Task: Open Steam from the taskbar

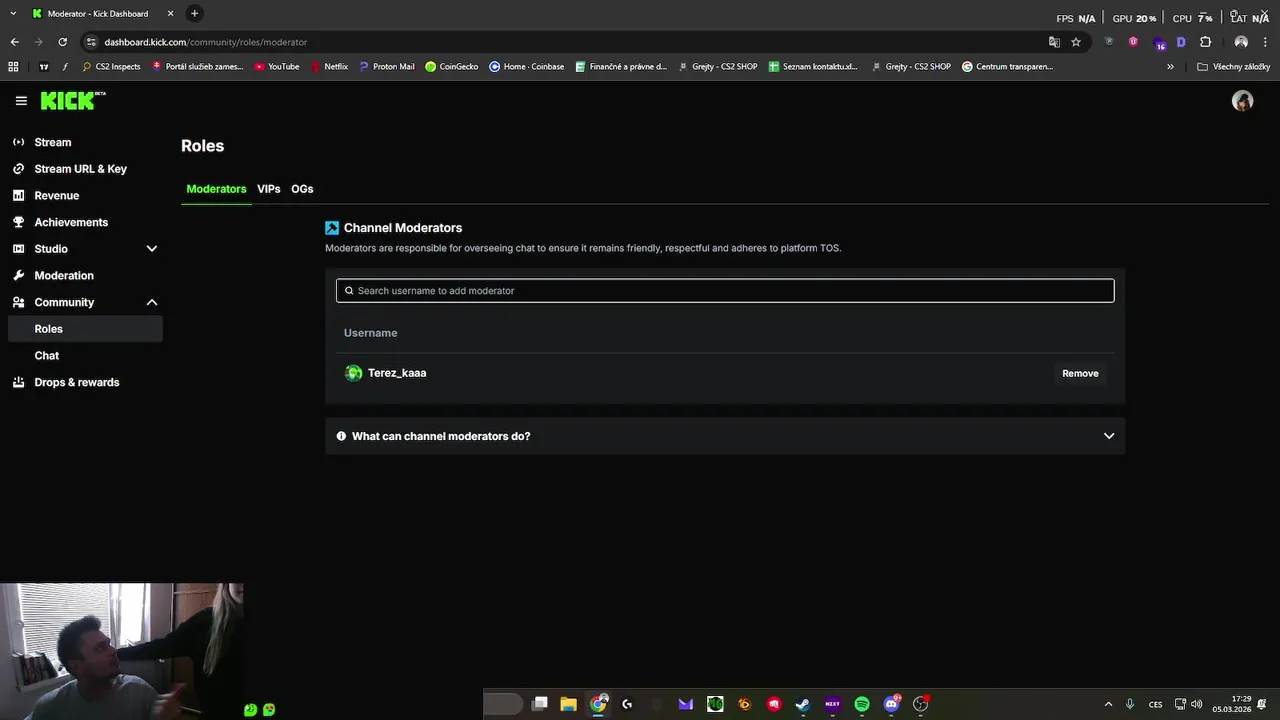Action: coord(802,704)
